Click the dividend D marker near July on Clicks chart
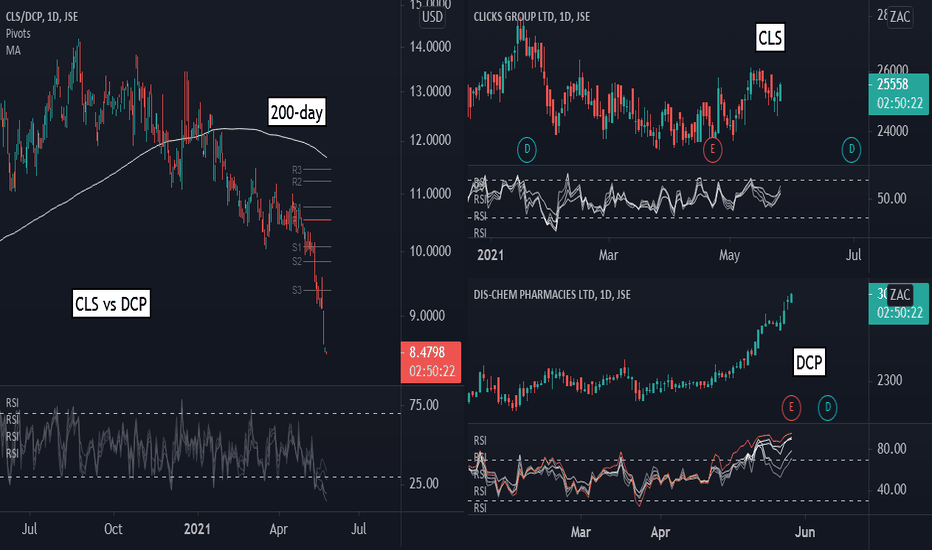Viewport: 932px width, 550px height. 851,149
